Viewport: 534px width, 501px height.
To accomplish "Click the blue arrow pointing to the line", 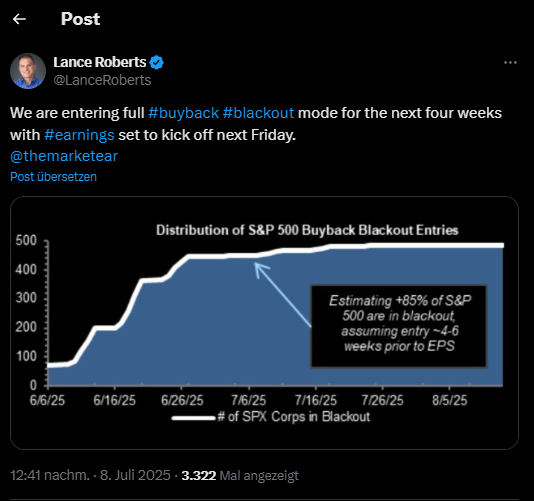I will 283,295.
